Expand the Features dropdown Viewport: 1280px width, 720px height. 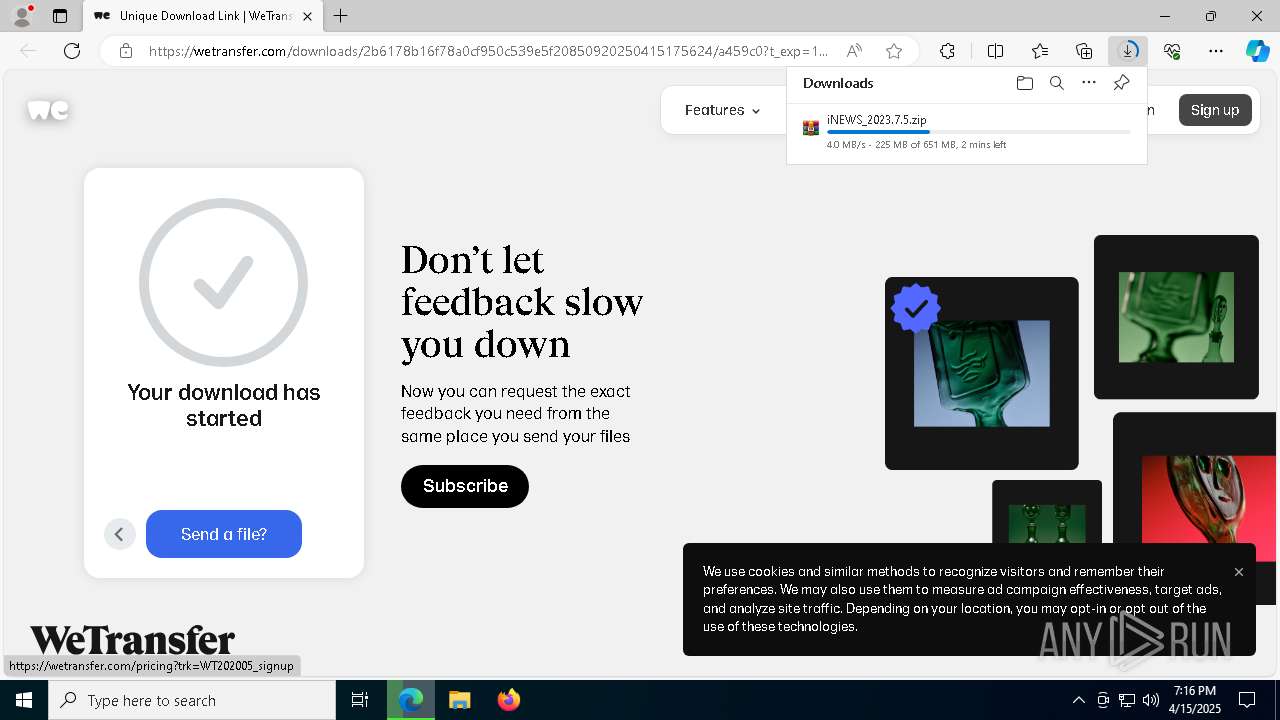pyautogui.click(x=722, y=110)
